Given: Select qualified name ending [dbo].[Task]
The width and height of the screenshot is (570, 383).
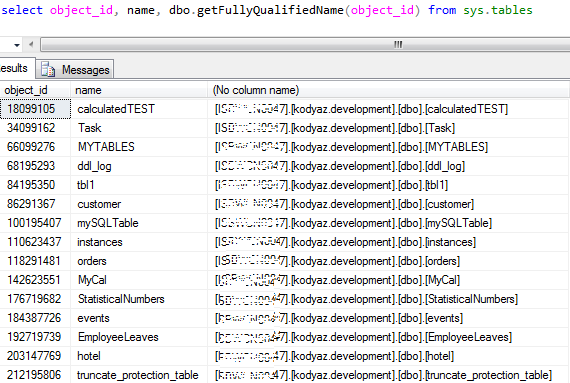Looking at the screenshot, I should click(389, 128).
